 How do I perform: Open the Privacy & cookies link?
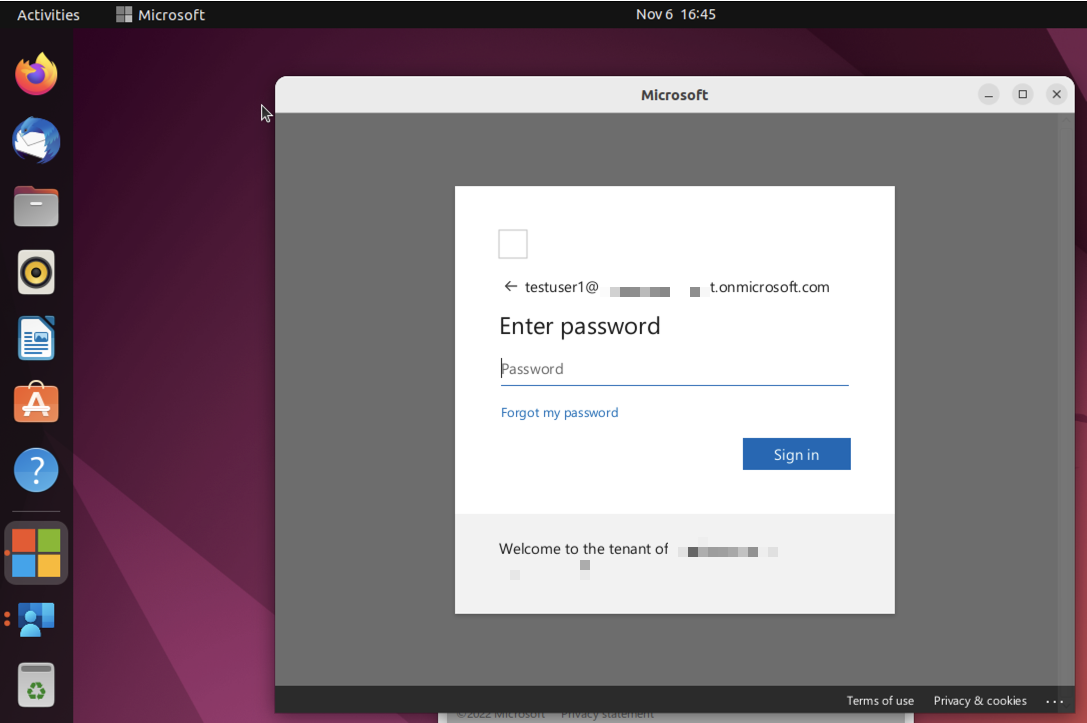(x=980, y=700)
